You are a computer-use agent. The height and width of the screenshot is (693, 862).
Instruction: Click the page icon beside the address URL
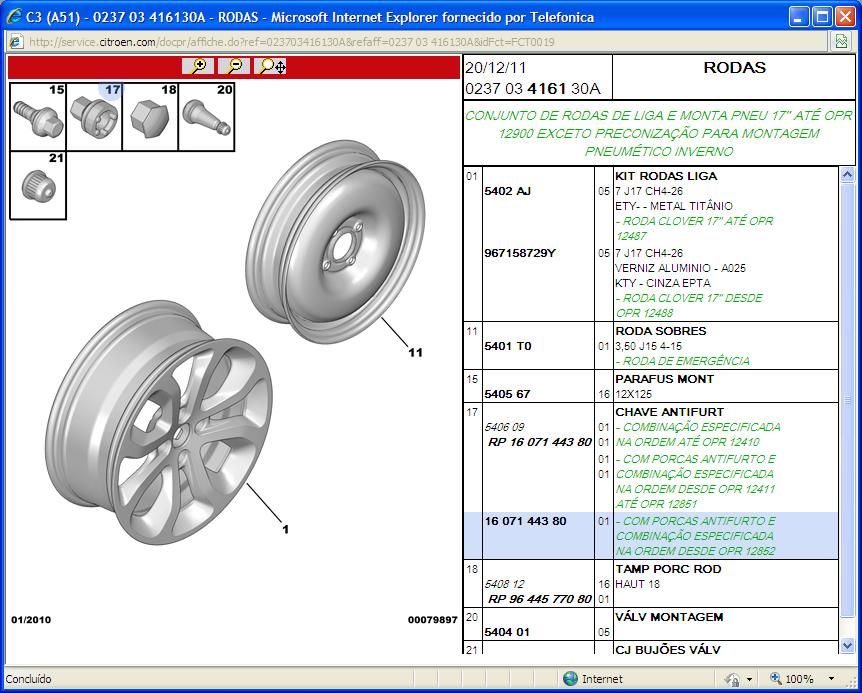click(16, 42)
